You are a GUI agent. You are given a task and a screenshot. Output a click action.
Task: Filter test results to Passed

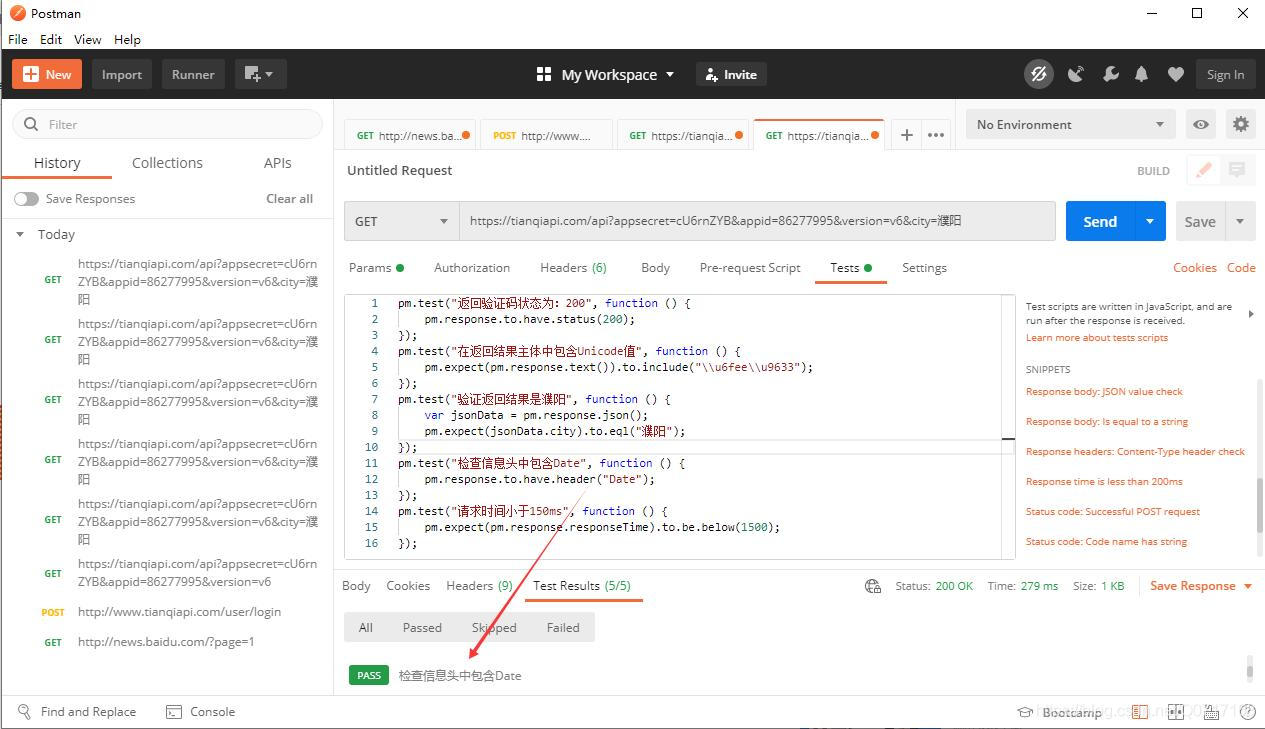[x=422, y=627]
